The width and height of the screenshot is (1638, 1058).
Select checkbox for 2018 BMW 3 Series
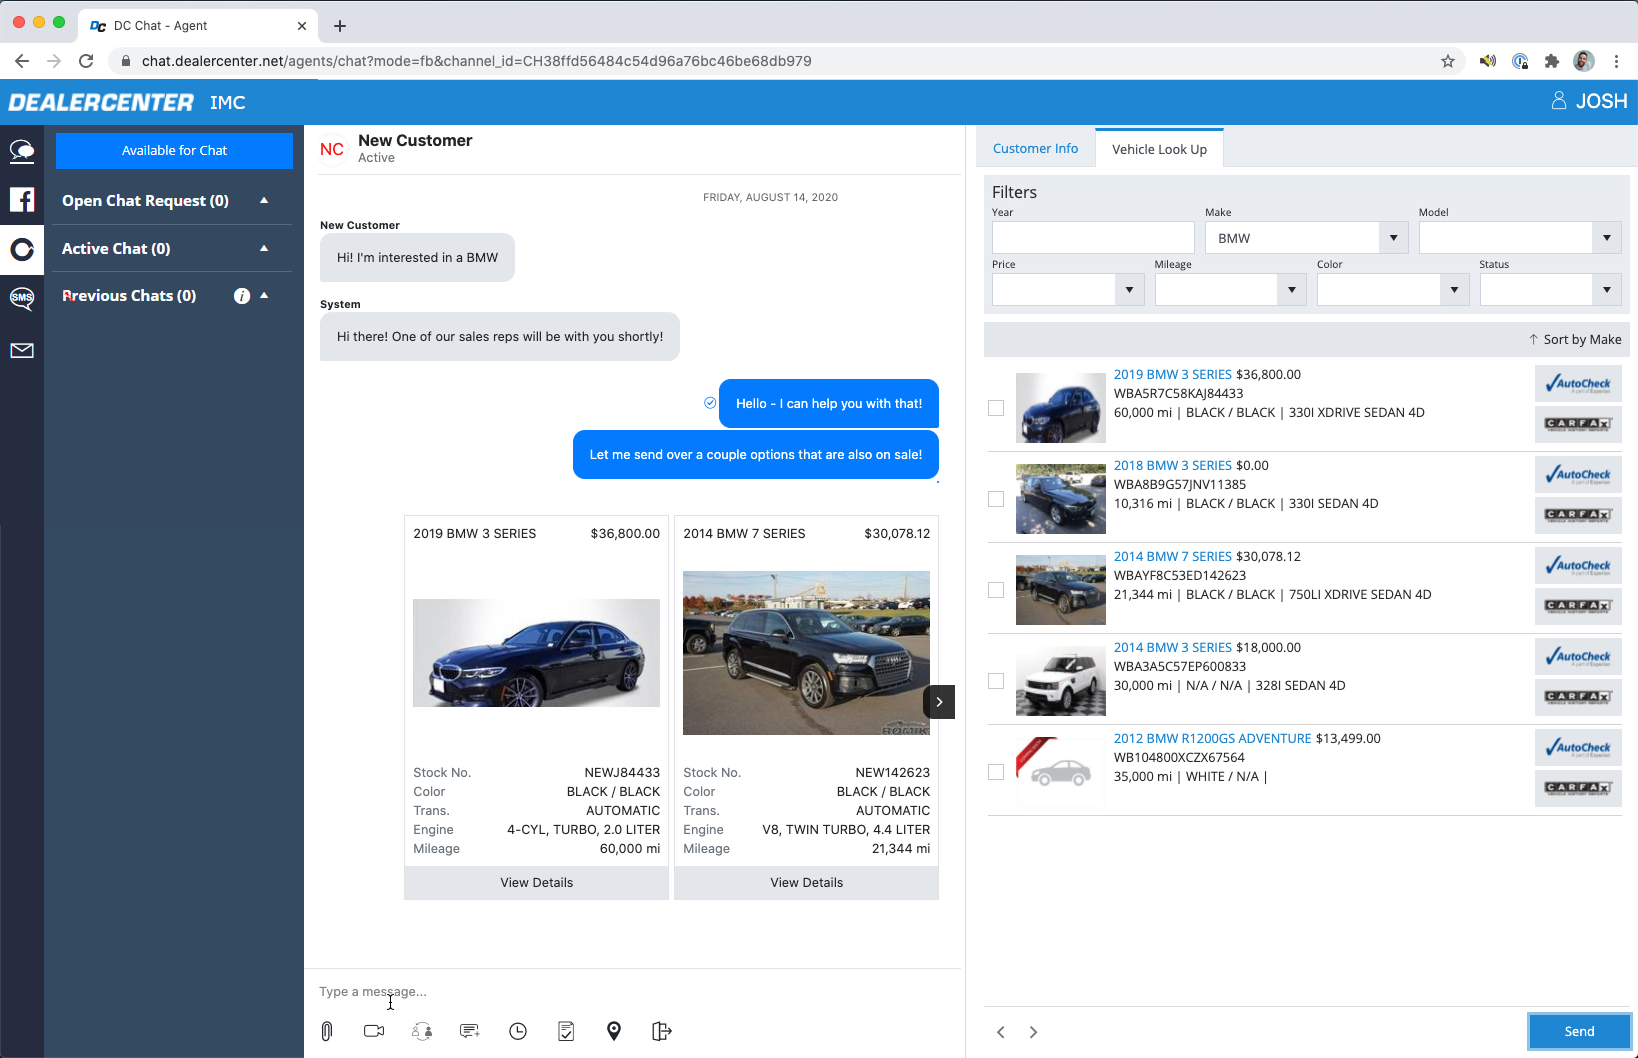(x=996, y=499)
